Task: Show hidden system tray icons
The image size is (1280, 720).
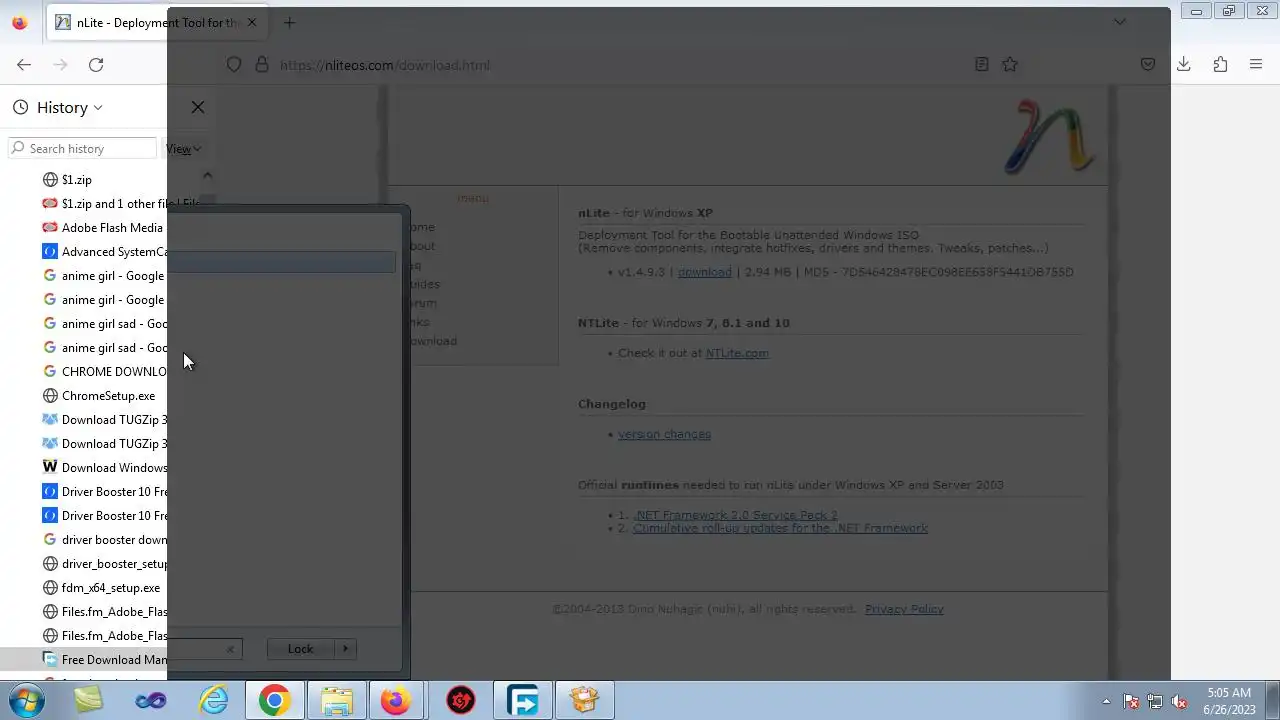Action: [1106, 701]
